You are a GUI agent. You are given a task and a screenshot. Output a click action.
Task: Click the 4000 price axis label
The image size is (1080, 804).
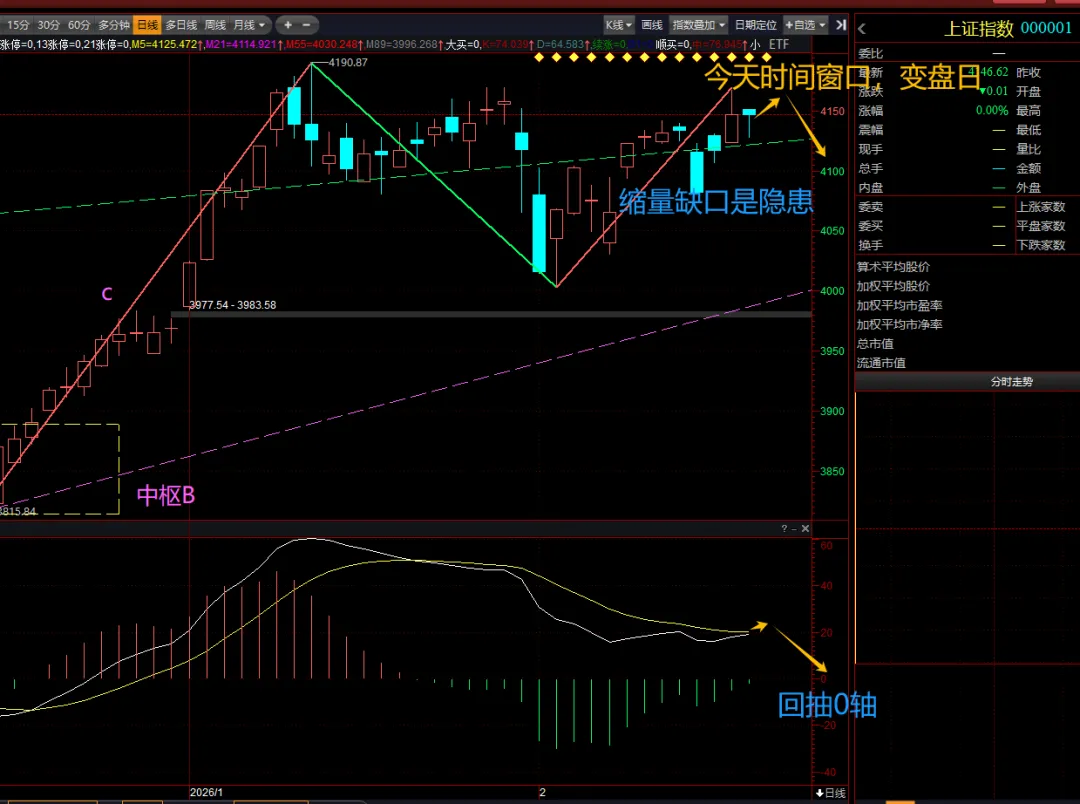point(832,291)
